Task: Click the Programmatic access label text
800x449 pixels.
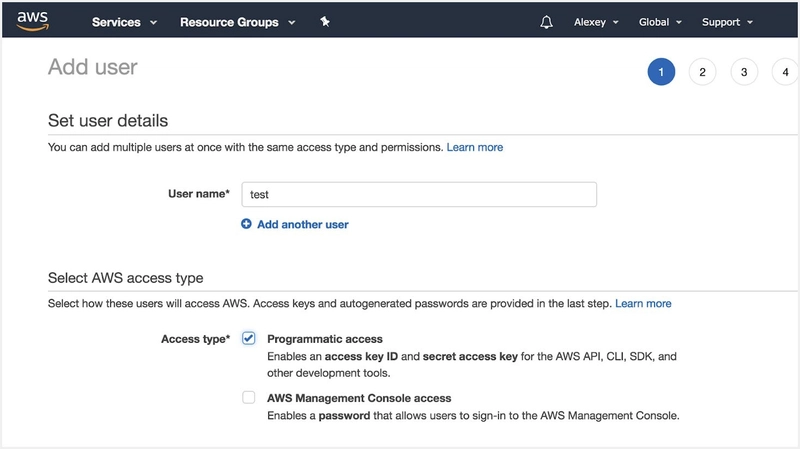Action: click(x=325, y=339)
